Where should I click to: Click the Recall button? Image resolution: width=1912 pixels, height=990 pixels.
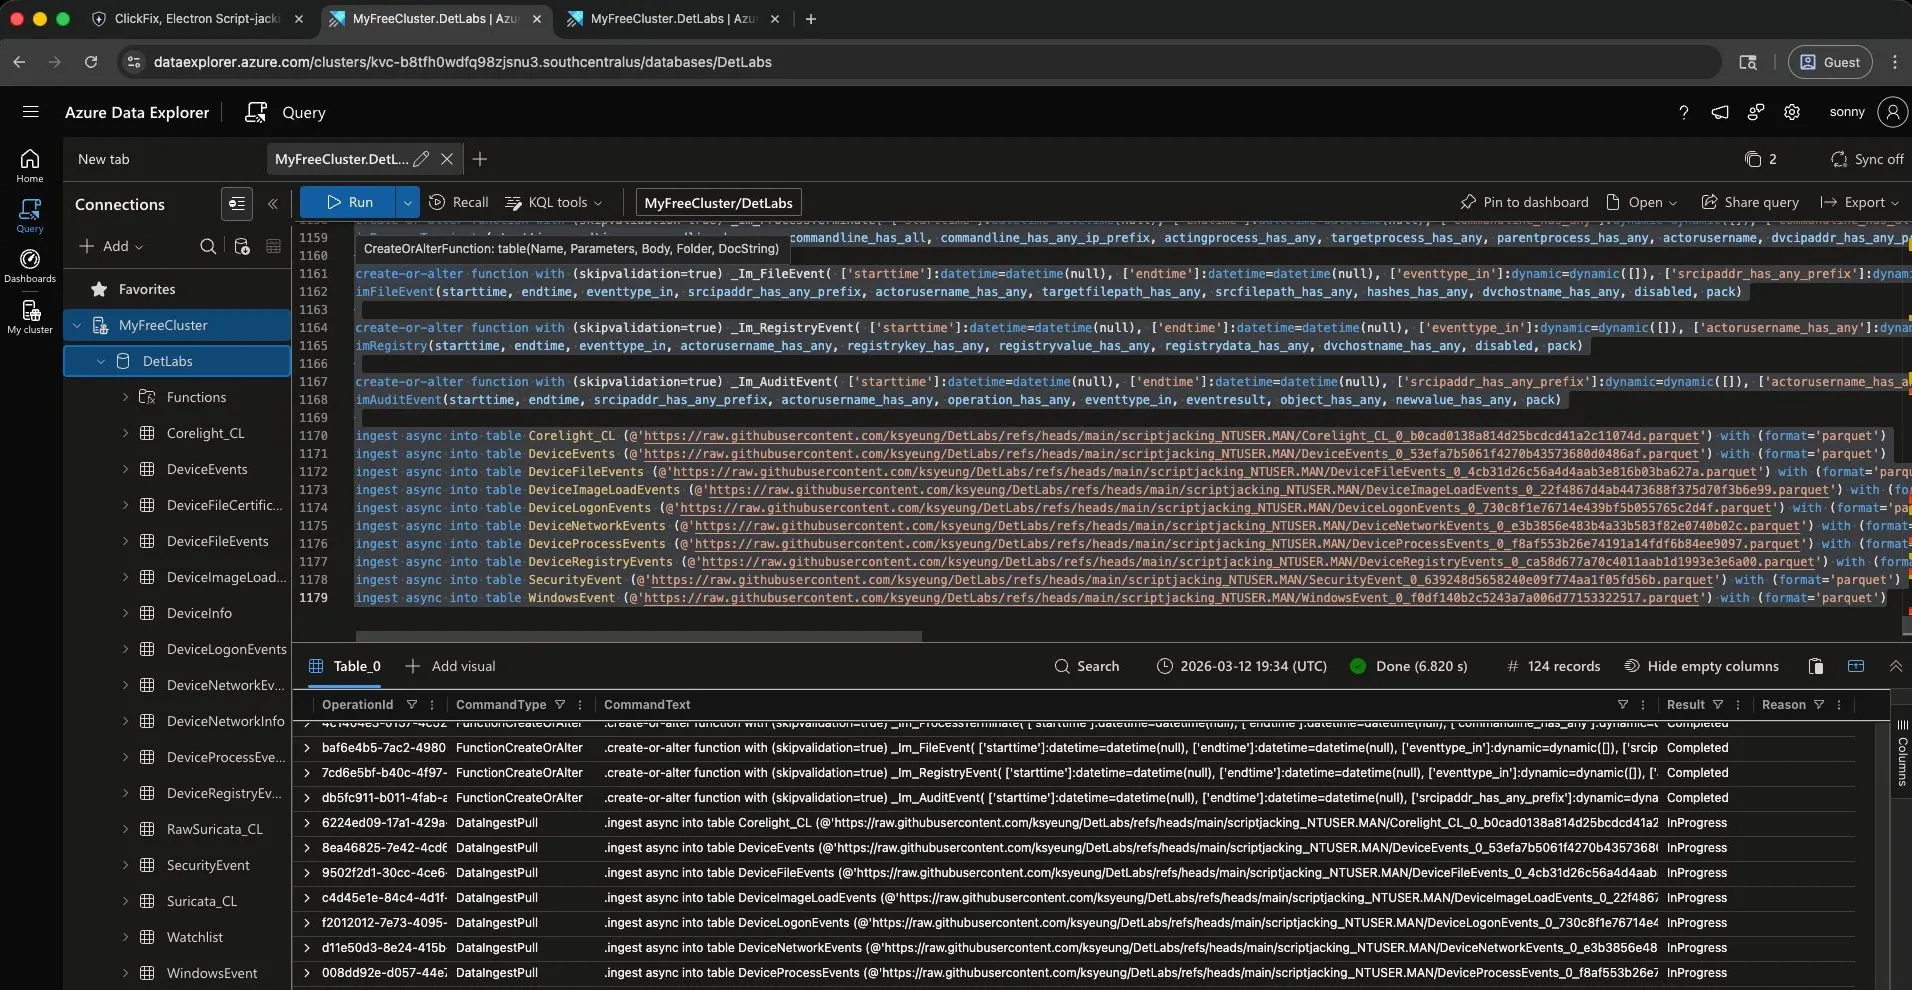[x=459, y=202]
